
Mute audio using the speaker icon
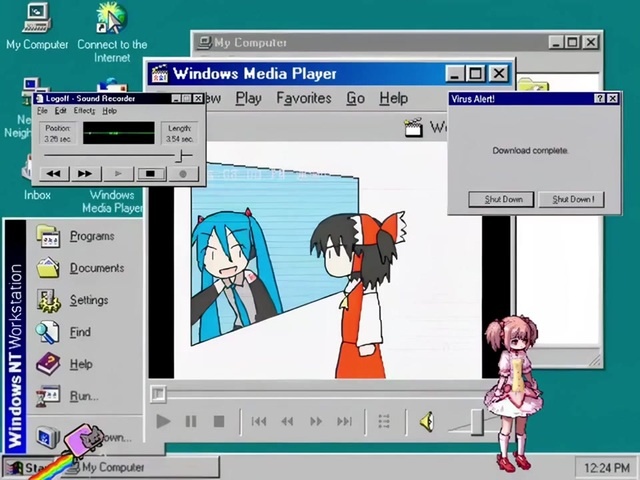point(426,422)
